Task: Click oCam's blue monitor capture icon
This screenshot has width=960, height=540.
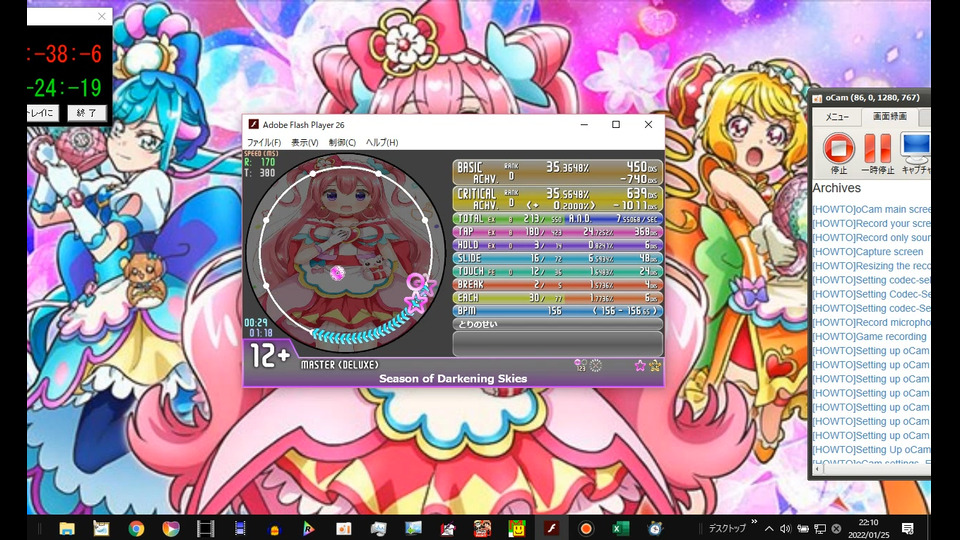Action: tap(915, 149)
